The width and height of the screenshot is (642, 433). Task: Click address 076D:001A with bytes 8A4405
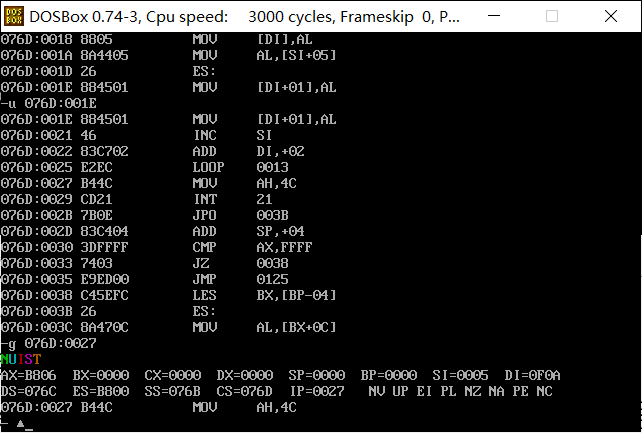click(x=64, y=55)
